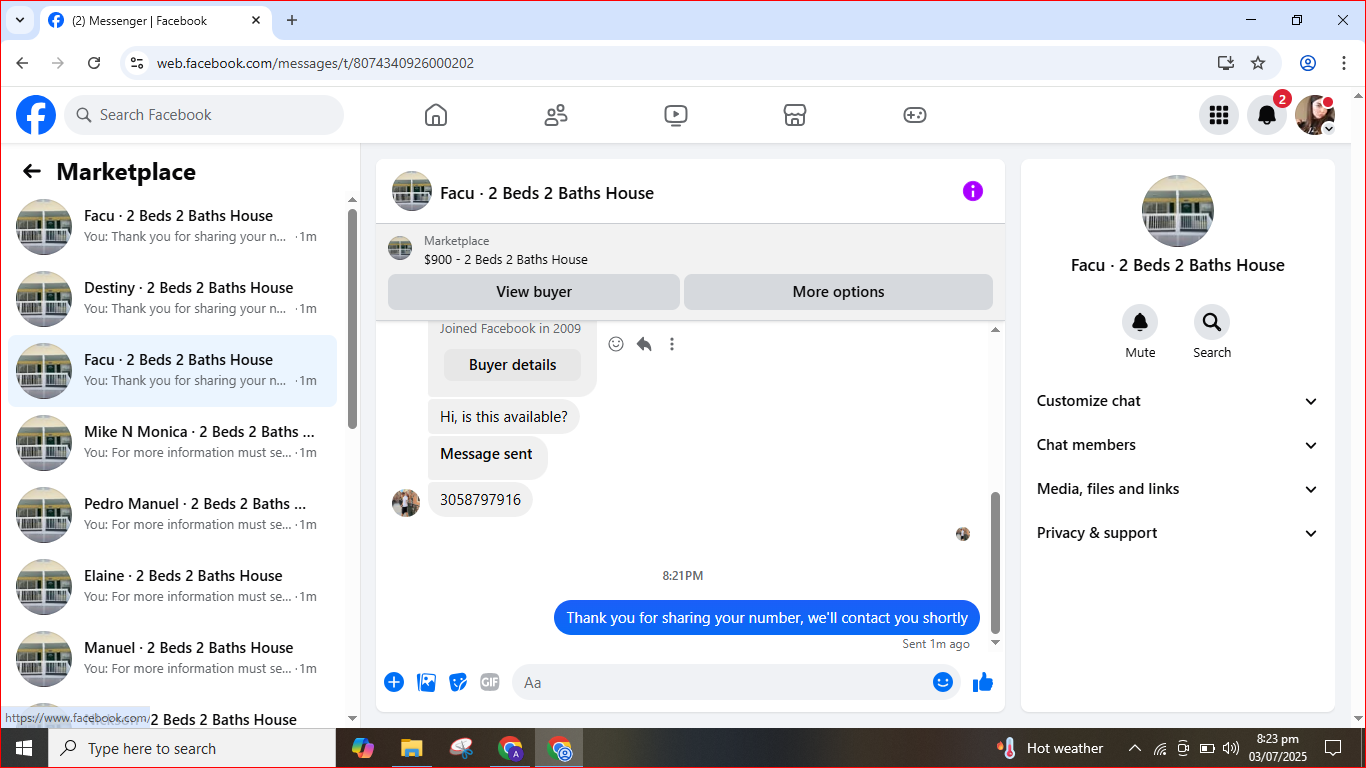The height and width of the screenshot is (768, 1366).
Task: Click the Facebook logo icon
Action: coord(36,115)
